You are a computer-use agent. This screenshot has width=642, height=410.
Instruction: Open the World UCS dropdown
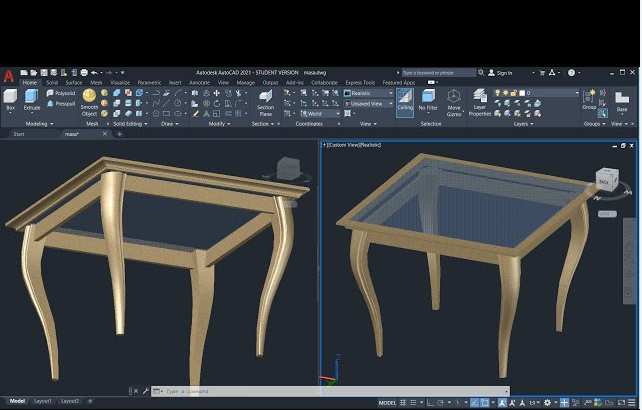pos(320,113)
